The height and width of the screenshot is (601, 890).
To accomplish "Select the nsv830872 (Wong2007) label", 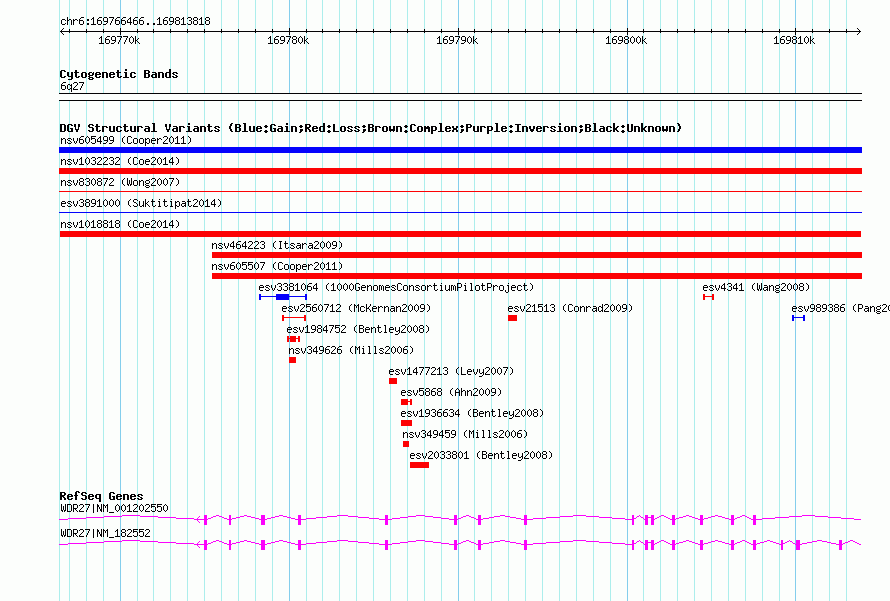I will point(120,182).
